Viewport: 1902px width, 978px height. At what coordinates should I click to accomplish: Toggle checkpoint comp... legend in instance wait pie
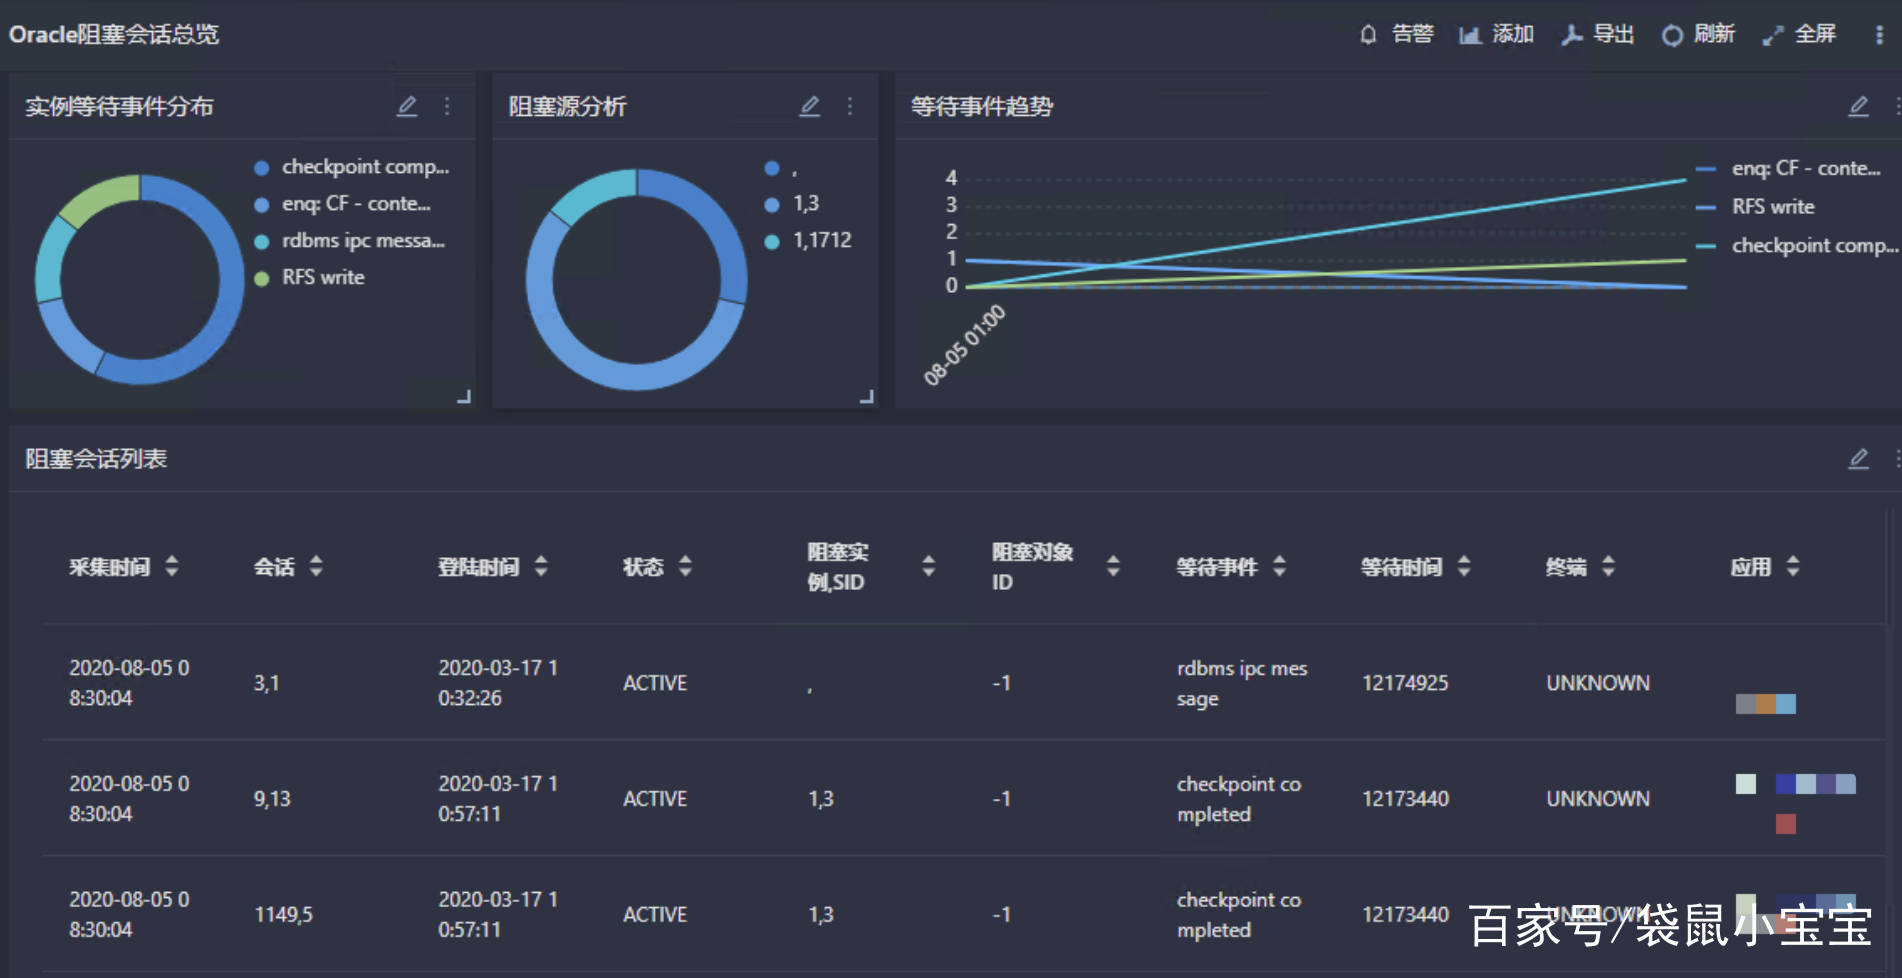352,167
